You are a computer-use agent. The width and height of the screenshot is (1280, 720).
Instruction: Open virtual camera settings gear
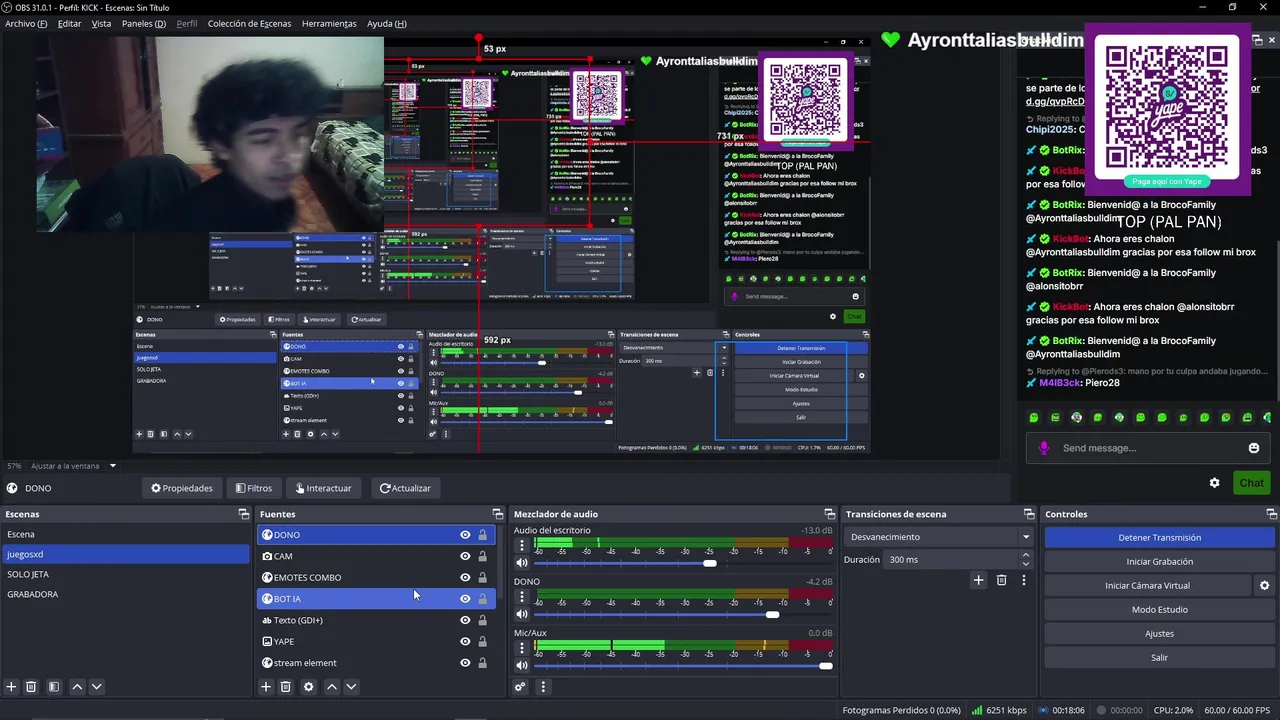[x=1264, y=586]
